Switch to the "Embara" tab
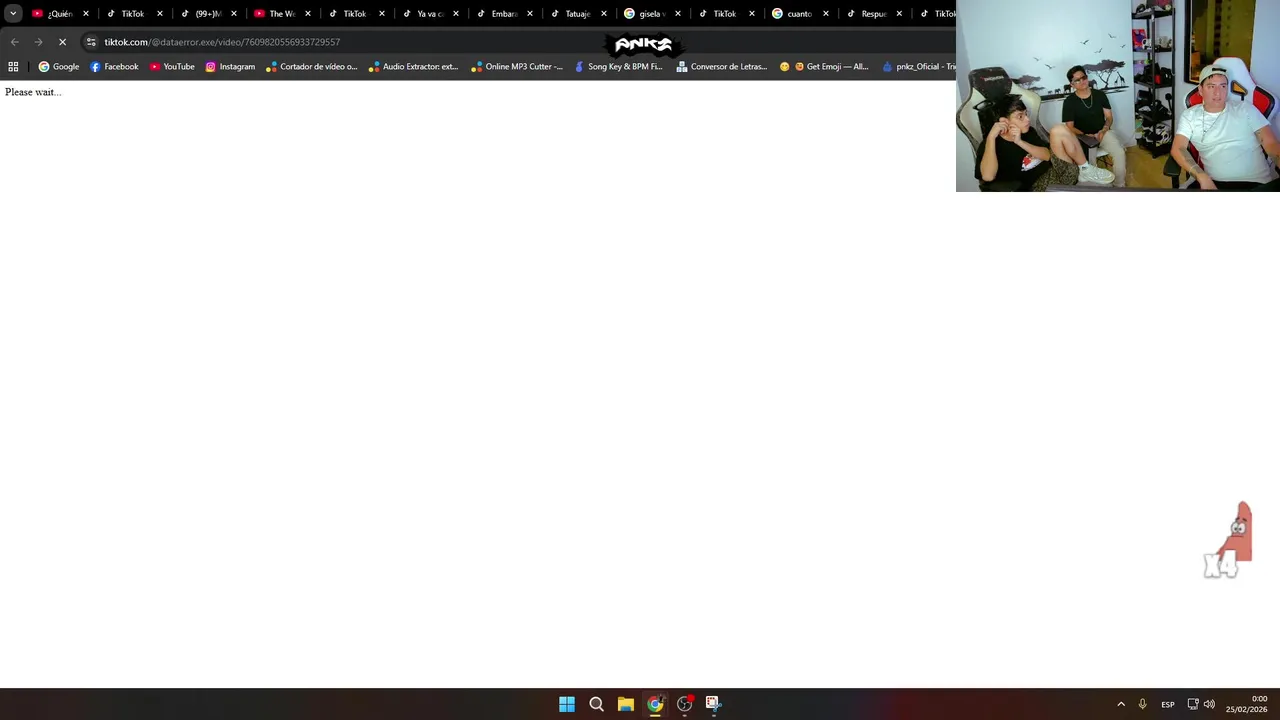The width and height of the screenshot is (1280, 720). click(x=505, y=14)
